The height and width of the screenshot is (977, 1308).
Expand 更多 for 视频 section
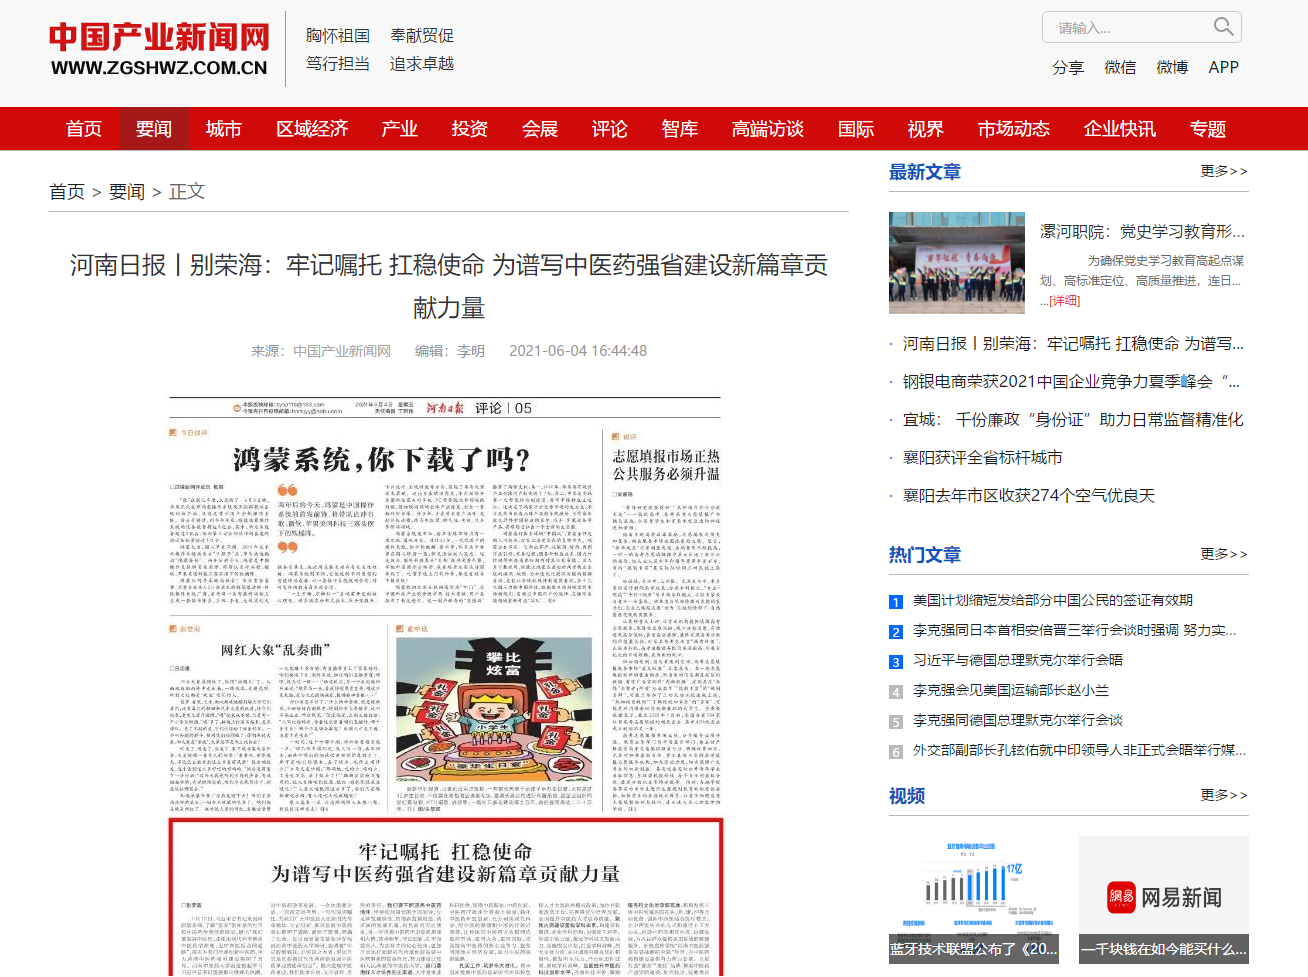coord(1224,795)
